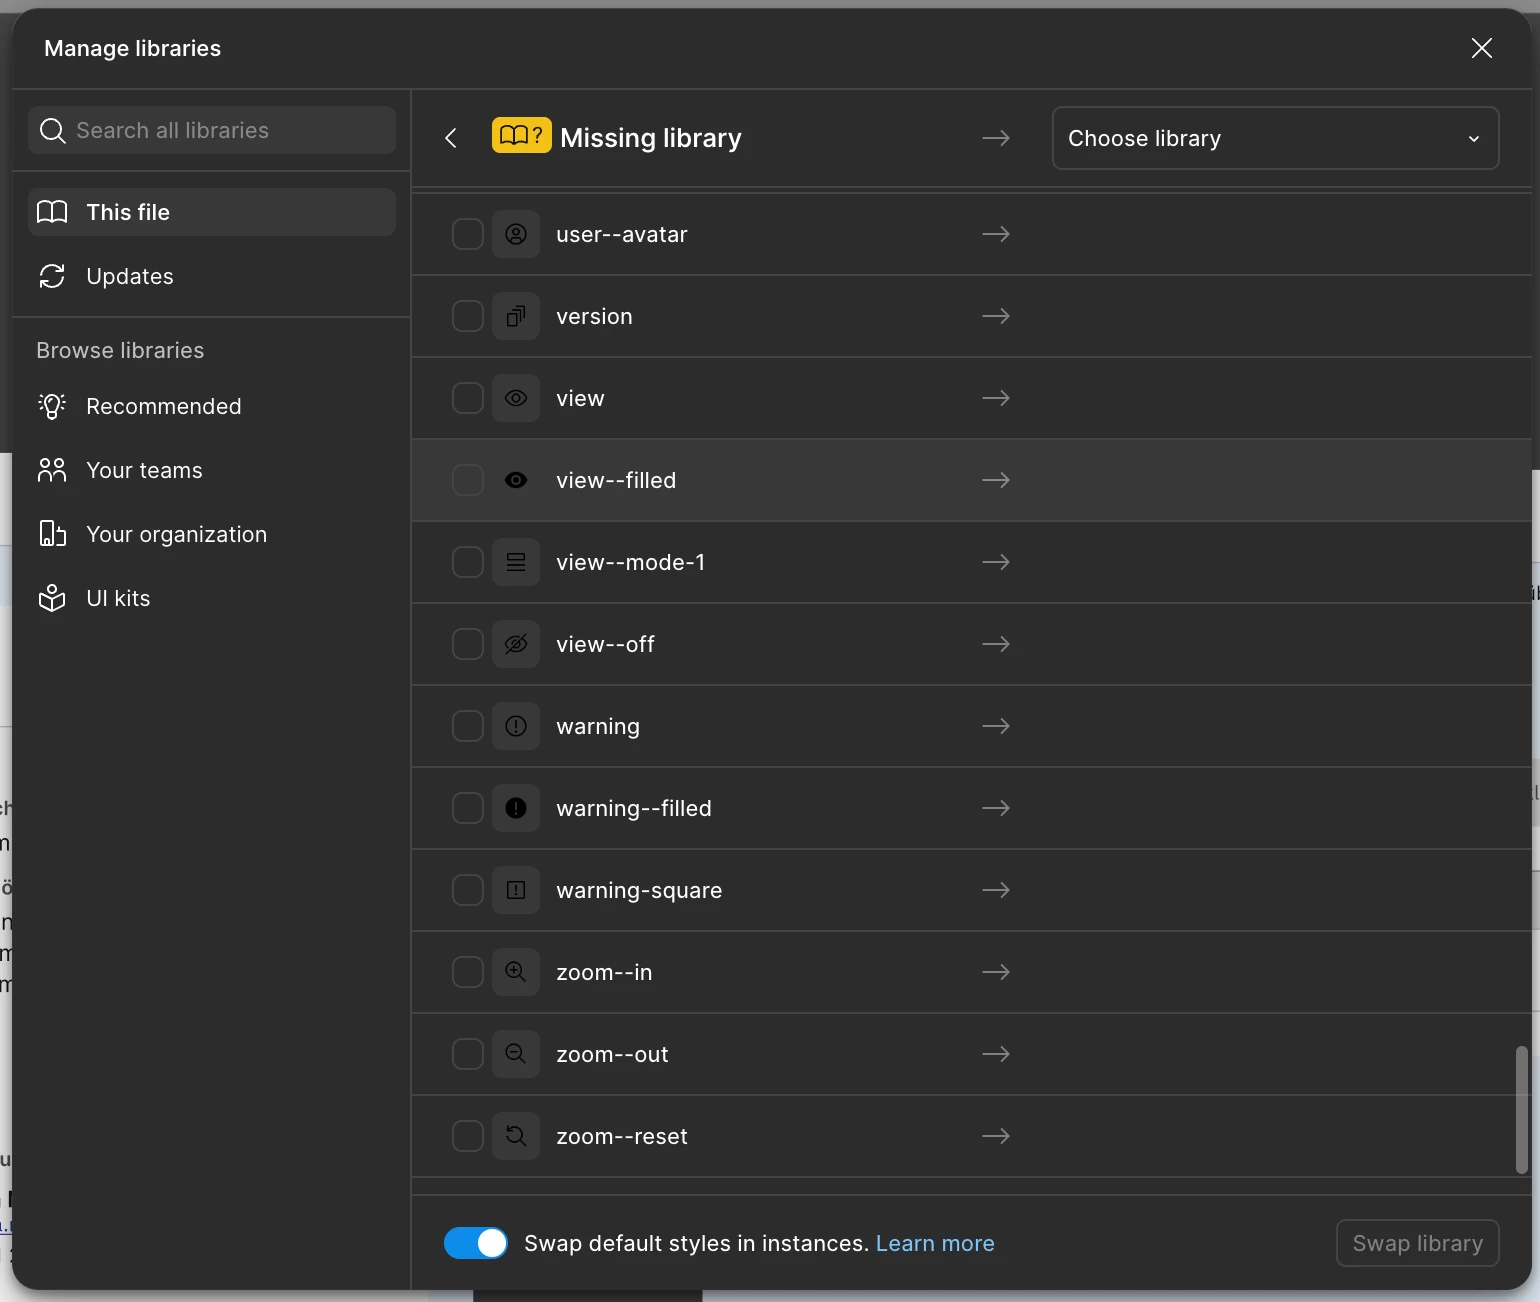Click the warning--filled icon thumbnail

(x=516, y=808)
